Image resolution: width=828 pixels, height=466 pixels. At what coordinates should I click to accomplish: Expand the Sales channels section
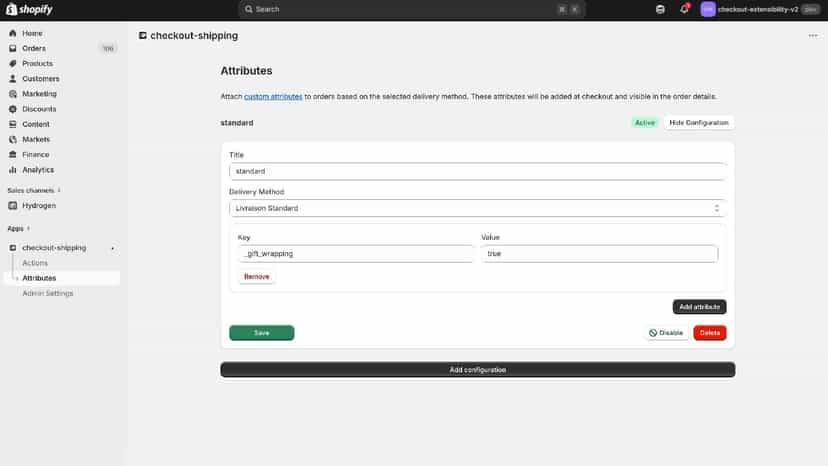pyautogui.click(x=59, y=190)
